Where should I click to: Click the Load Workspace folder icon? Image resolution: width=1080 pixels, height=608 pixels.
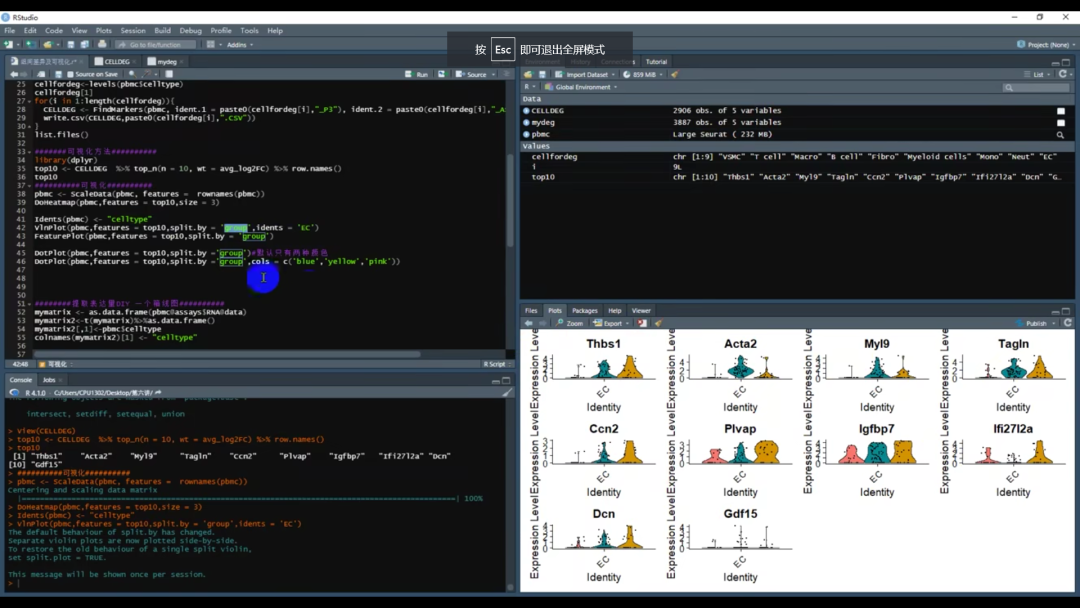coord(528,74)
